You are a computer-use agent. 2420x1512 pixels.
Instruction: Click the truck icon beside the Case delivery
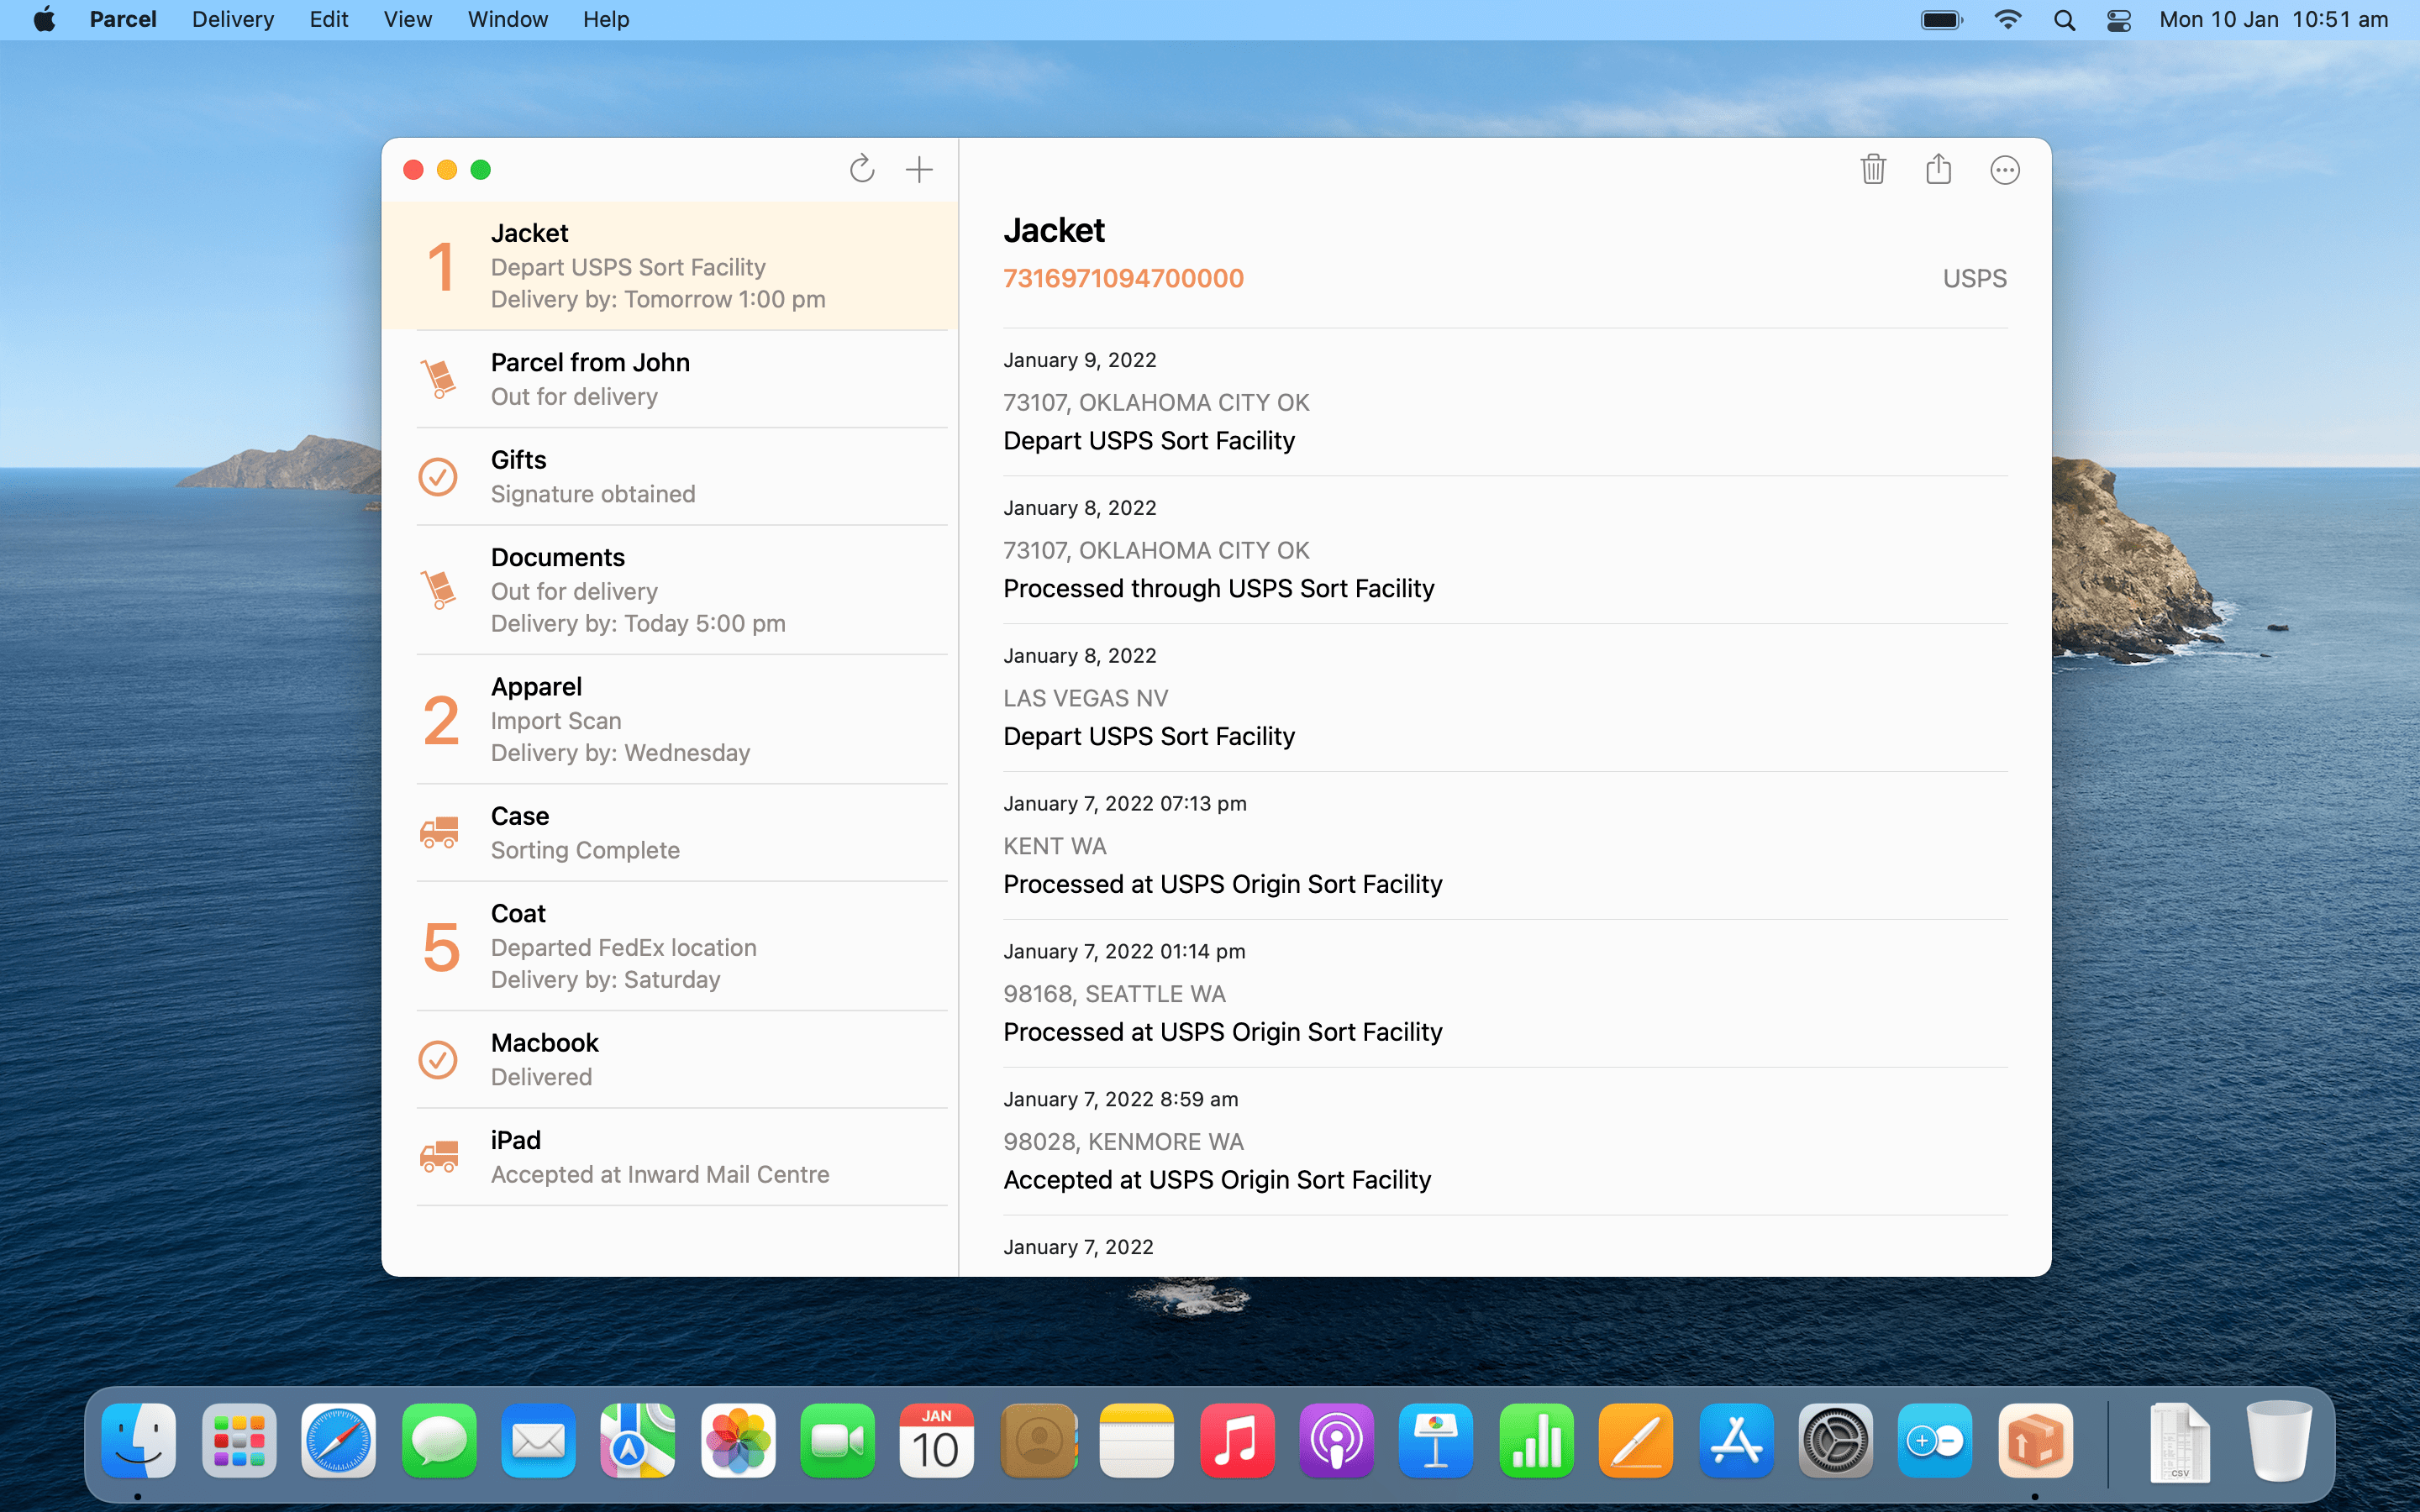click(x=439, y=832)
